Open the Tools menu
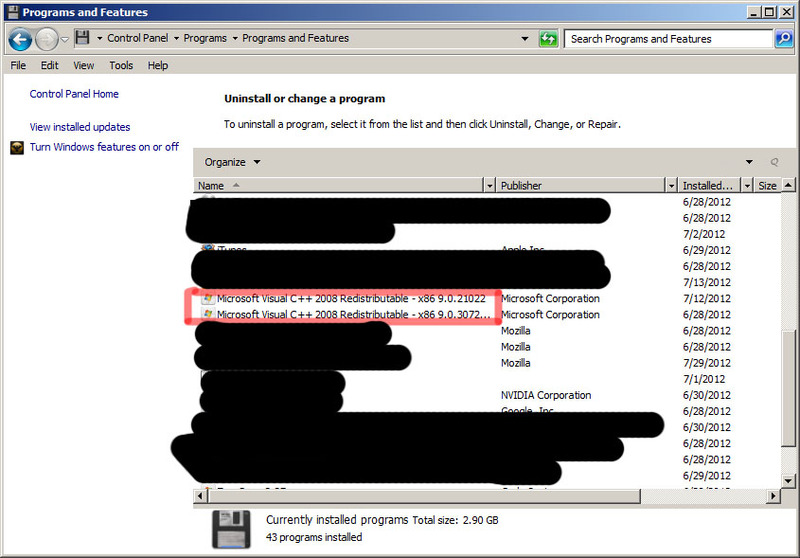The image size is (800, 558). pyautogui.click(x=121, y=66)
